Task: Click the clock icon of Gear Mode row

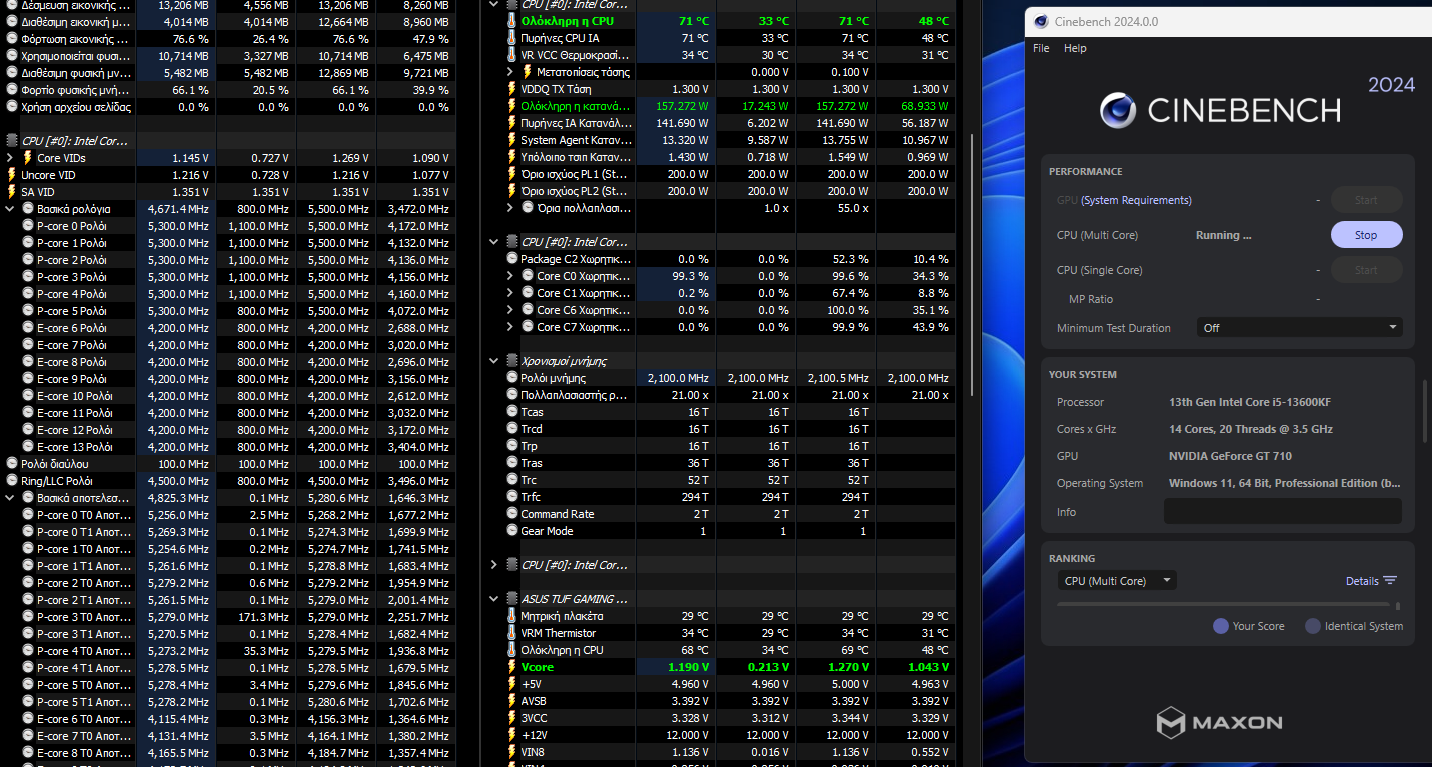Action: coord(512,531)
